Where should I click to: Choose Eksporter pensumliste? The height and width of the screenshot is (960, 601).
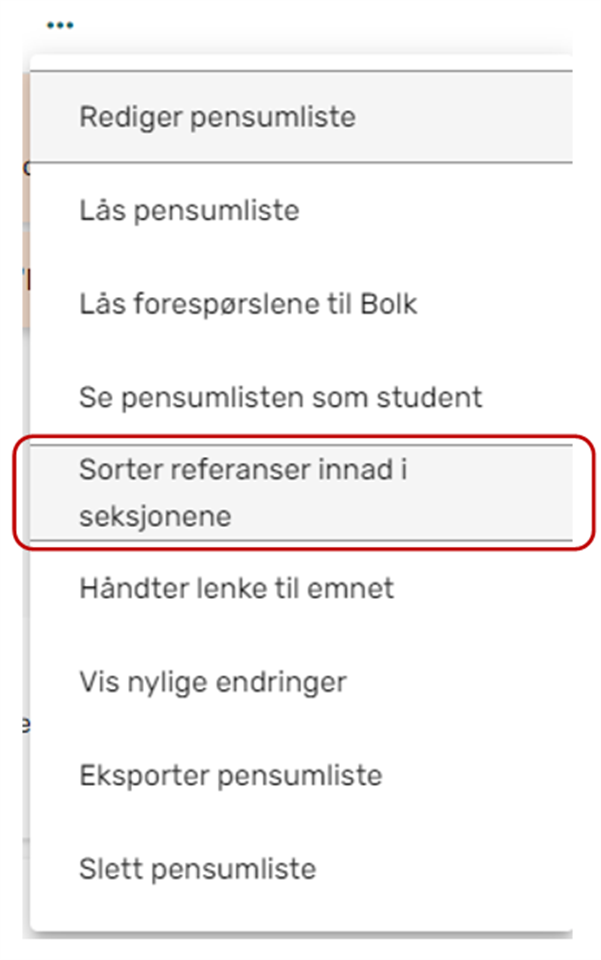[x=230, y=775]
